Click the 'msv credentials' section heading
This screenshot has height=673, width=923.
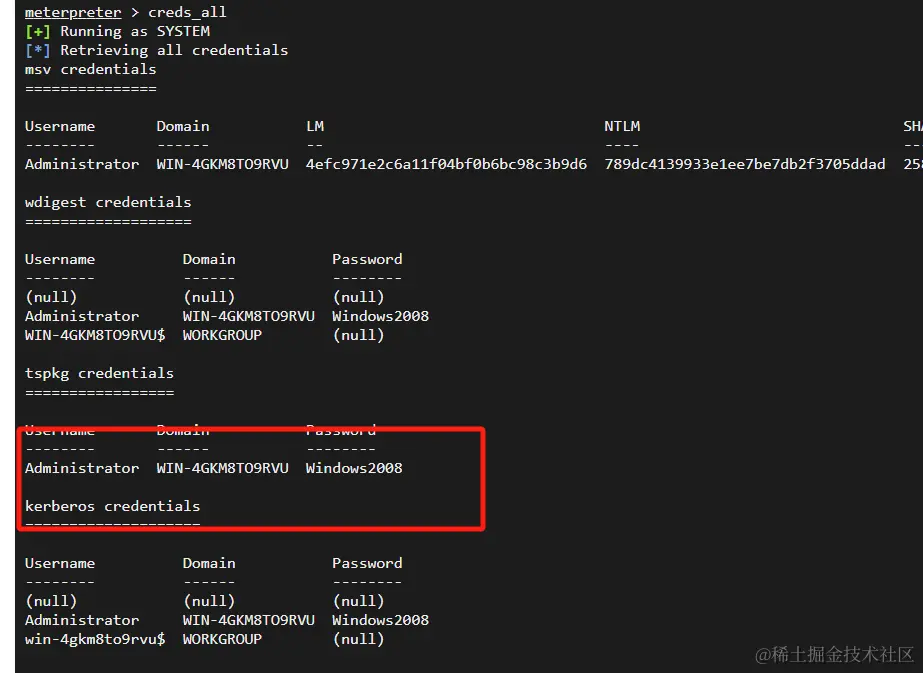(x=91, y=69)
